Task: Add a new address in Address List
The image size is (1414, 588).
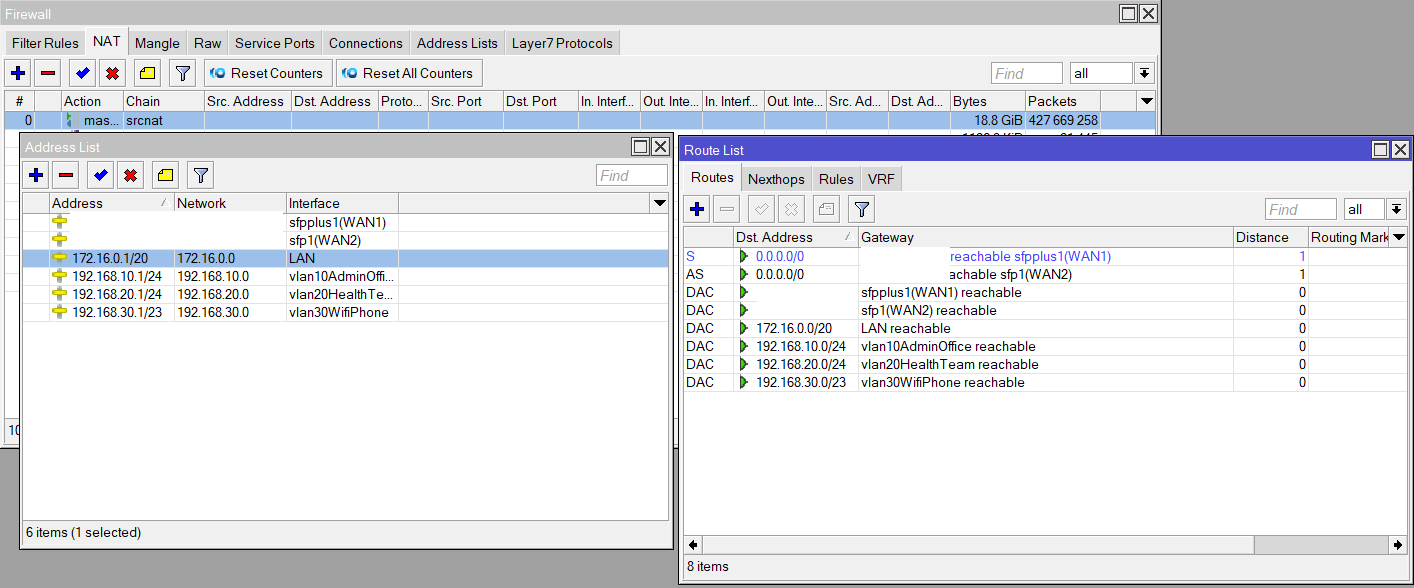Action: (x=36, y=175)
